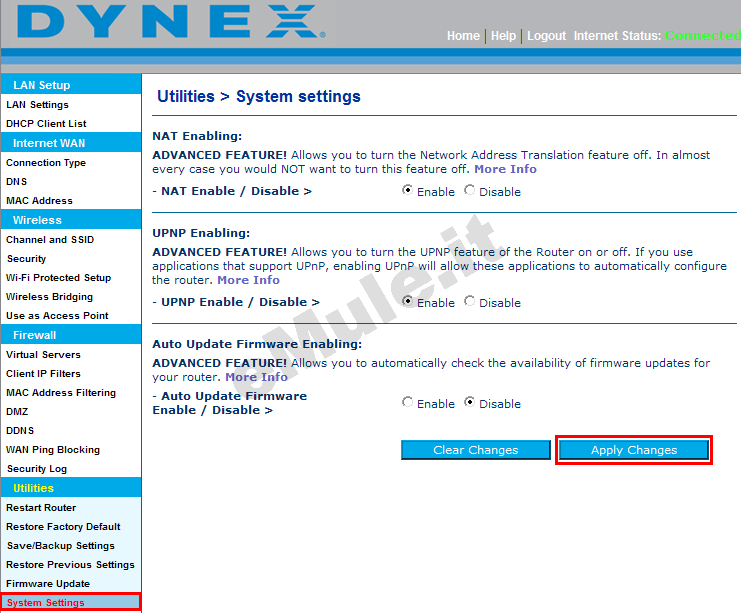741x613 pixels.
Task: Open Help in the top bar
Action: tap(503, 36)
